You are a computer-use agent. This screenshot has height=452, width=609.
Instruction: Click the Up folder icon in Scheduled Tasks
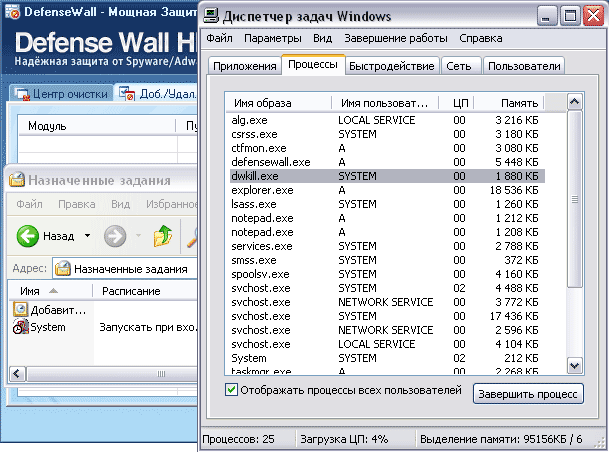pos(163,236)
